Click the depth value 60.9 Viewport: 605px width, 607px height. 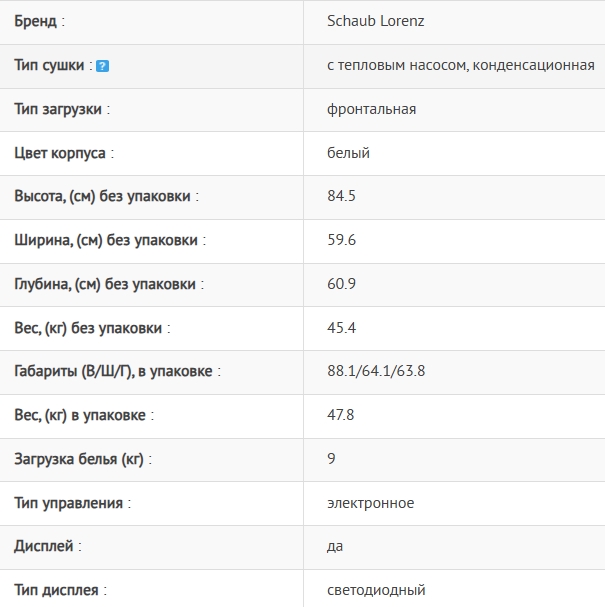click(341, 284)
